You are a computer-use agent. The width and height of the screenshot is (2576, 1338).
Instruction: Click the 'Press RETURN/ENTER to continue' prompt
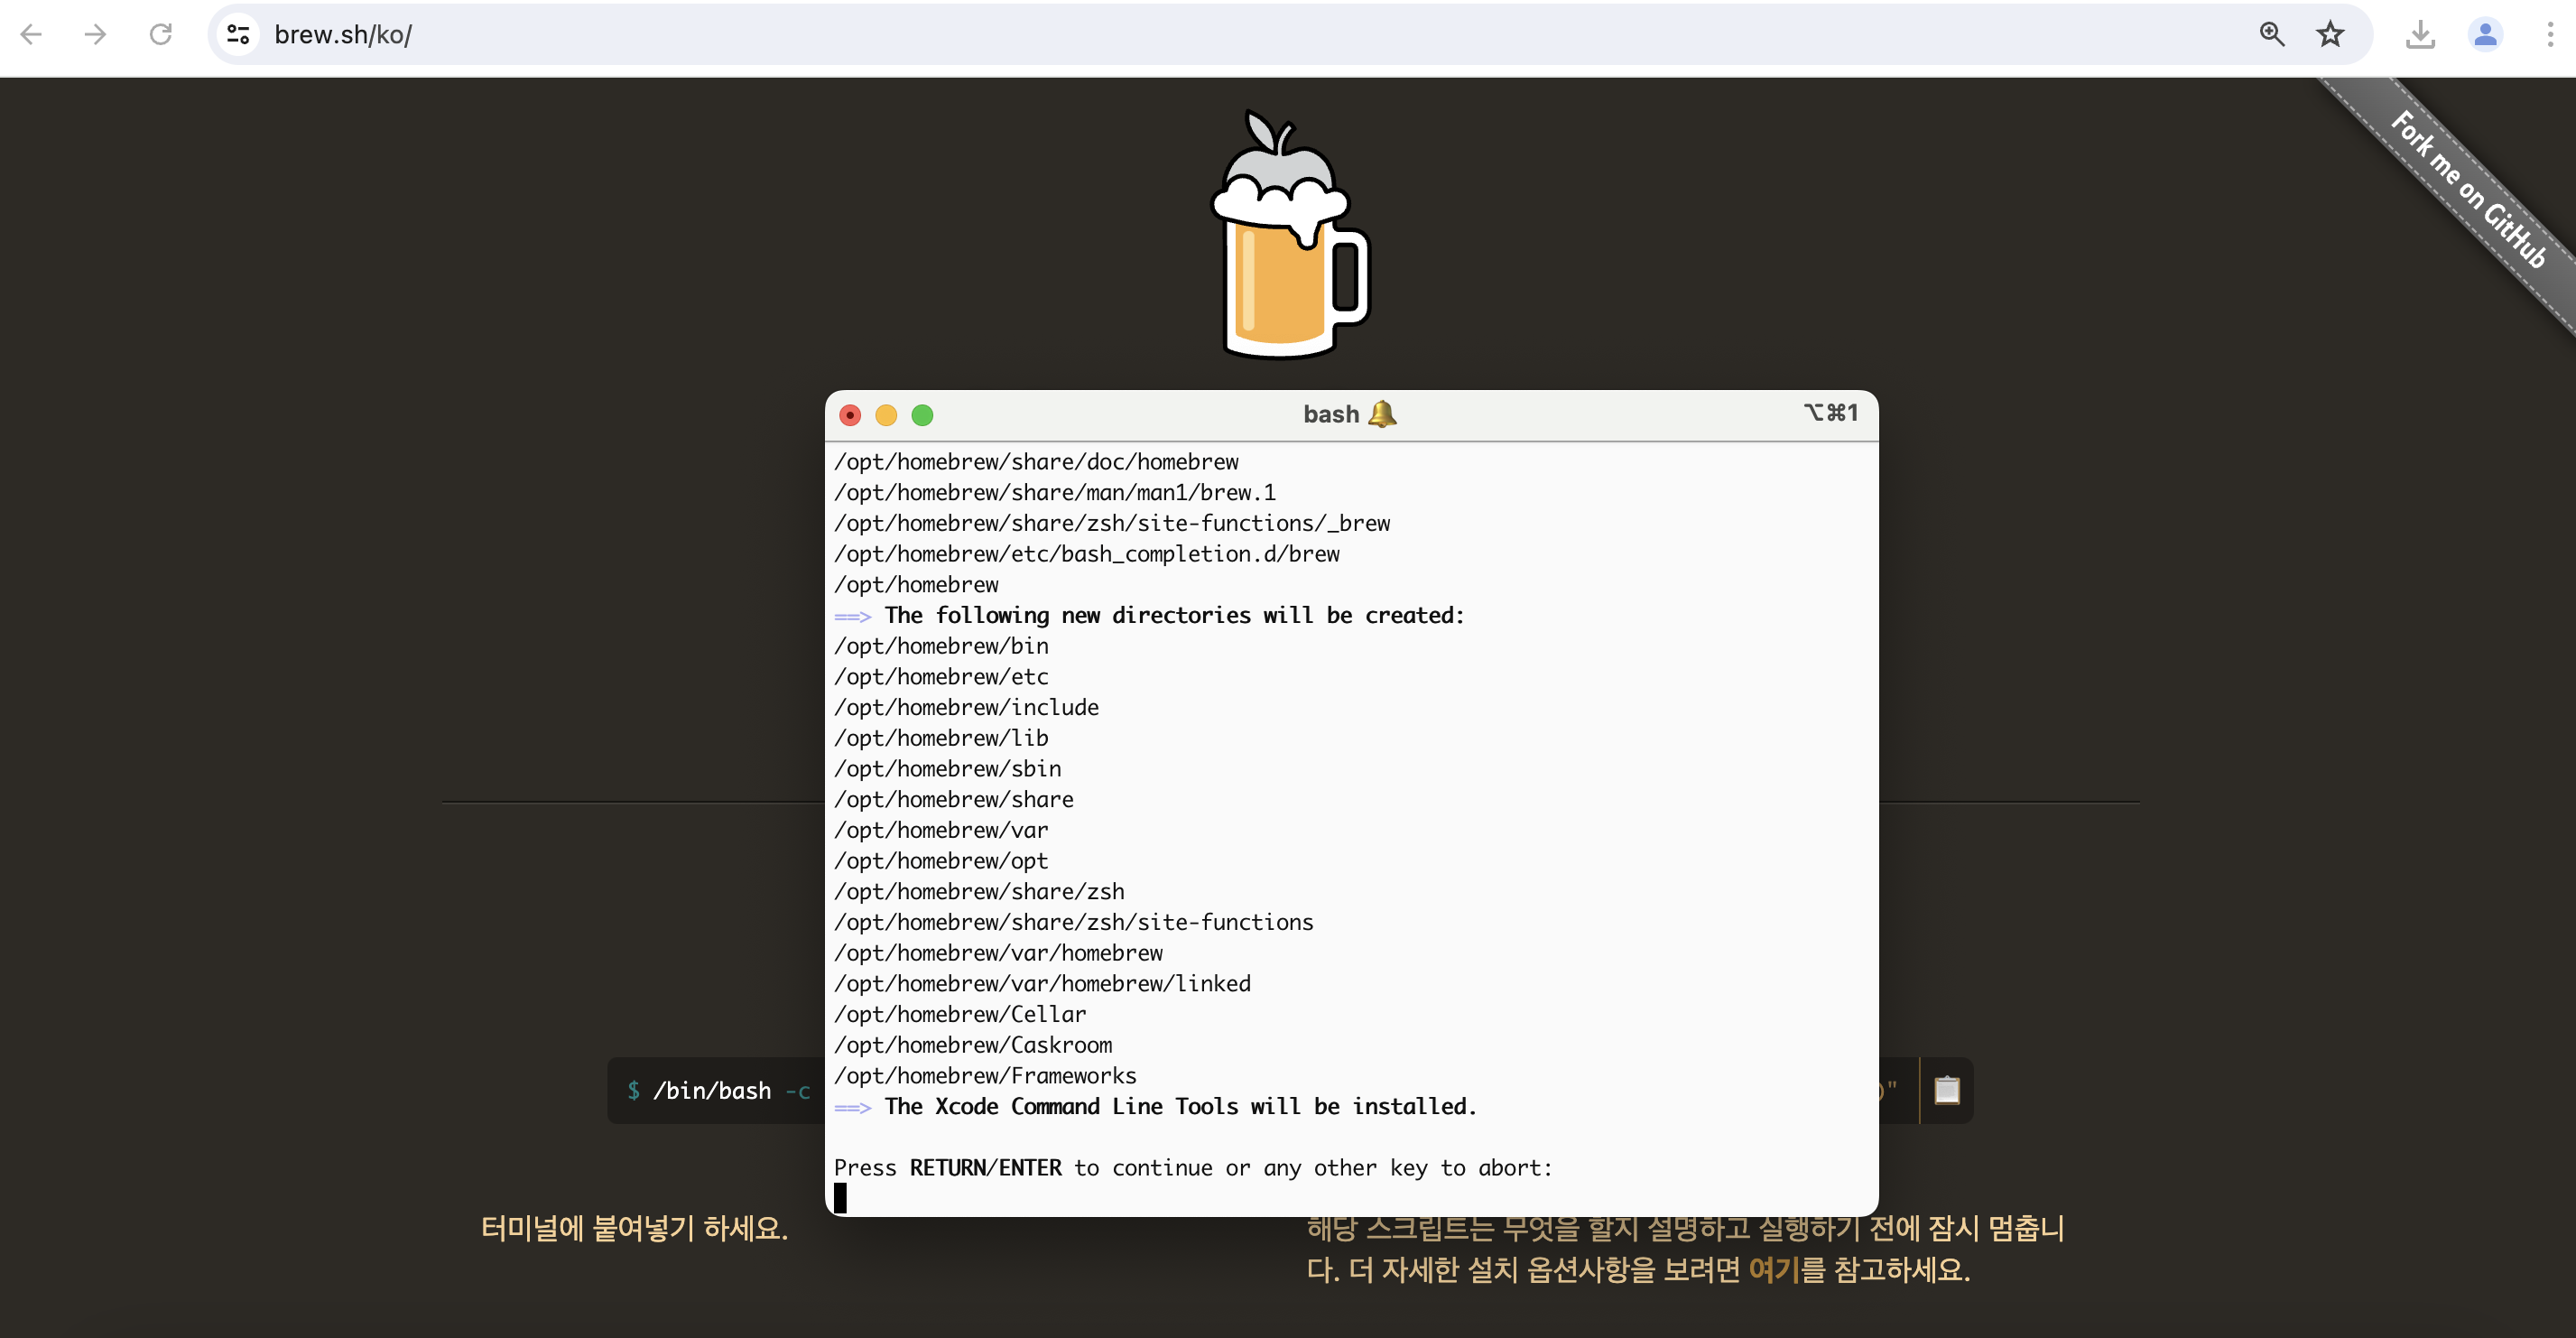1193,1168
